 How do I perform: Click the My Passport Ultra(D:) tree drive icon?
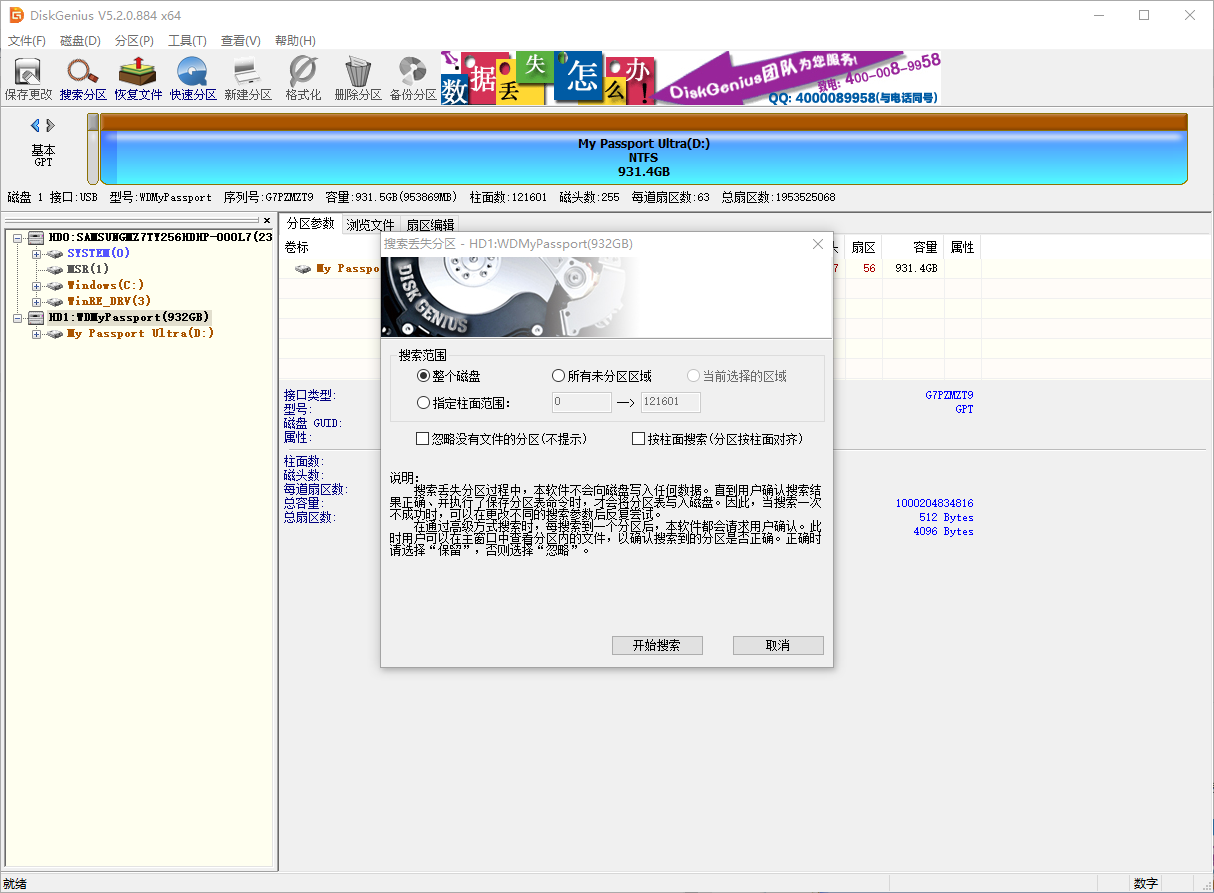pyautogui.click(x=55, y=333)
